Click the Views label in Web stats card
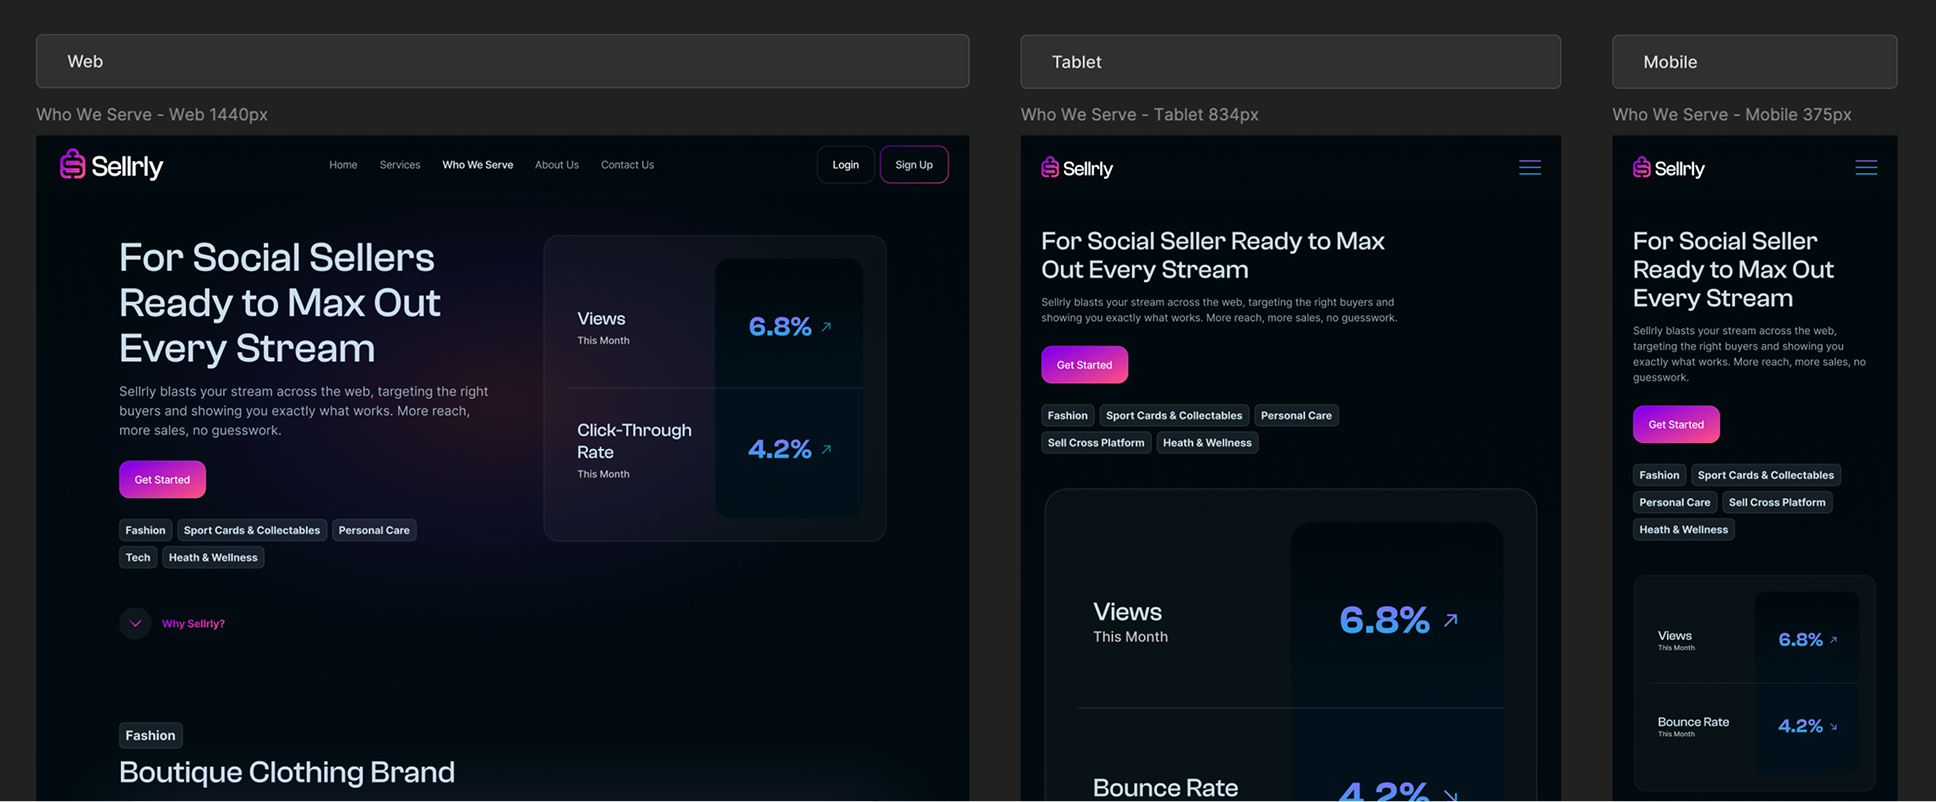 click(601, 319)
